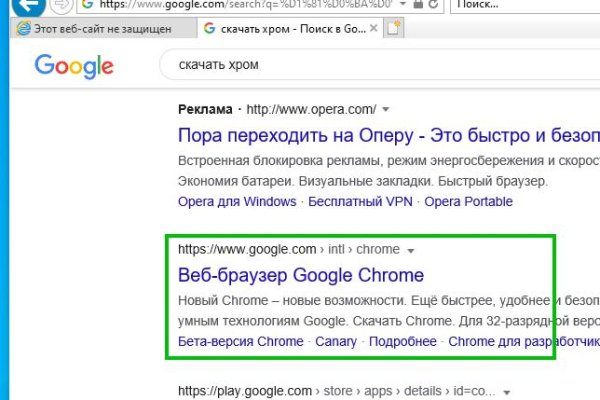Open a new tab with the new-tab button
Screen dimensions: 600x400
coord(394,28)
